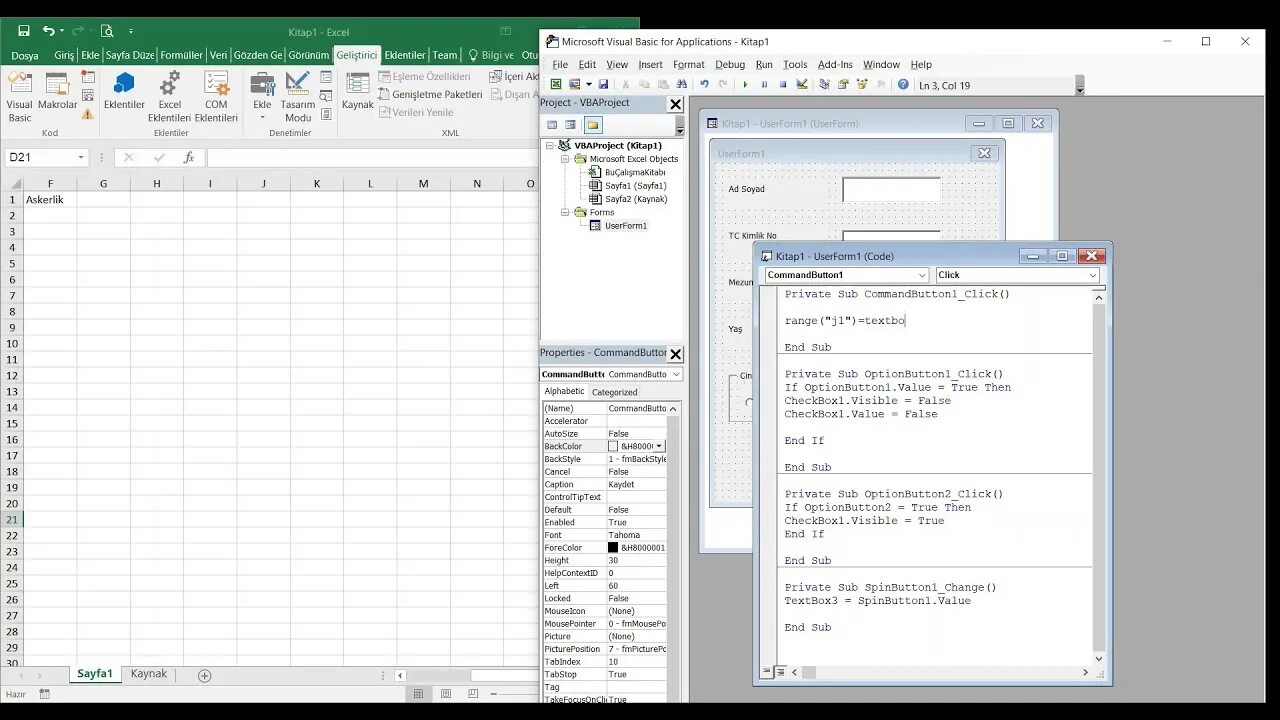Collapse the VBAProject (Kitap1) tree node

tap(550, 146)
